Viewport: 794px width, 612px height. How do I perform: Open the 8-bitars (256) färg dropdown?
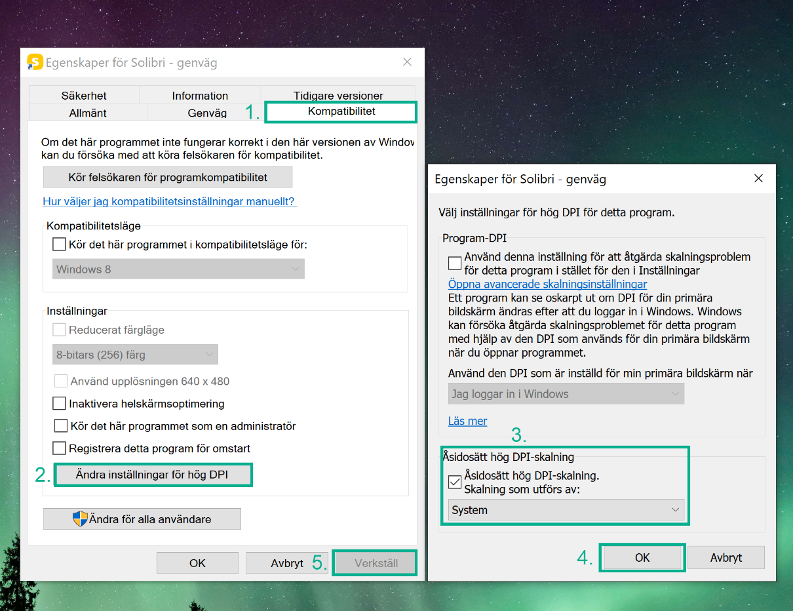coord(135,355)
